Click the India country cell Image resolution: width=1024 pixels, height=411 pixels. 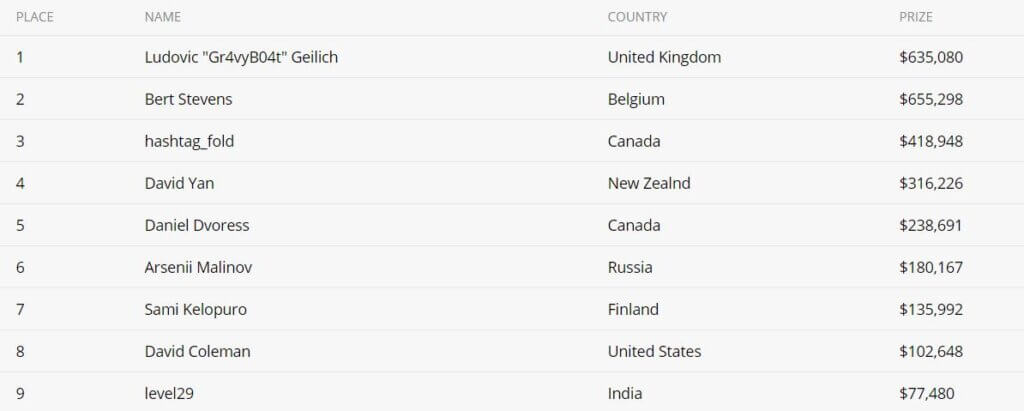tap(624, 393)
